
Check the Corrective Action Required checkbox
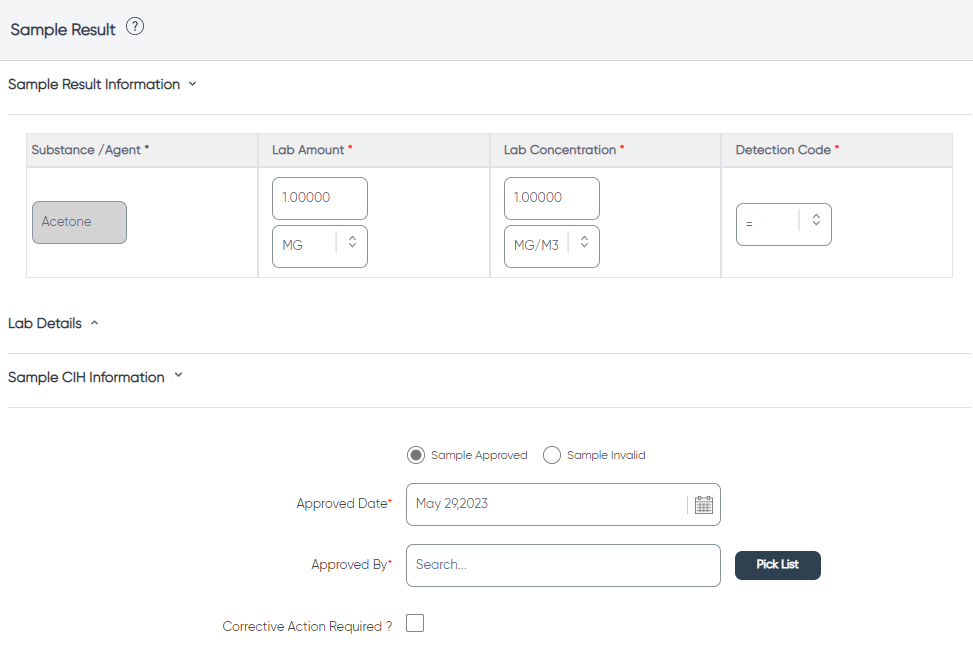[415, 623]
